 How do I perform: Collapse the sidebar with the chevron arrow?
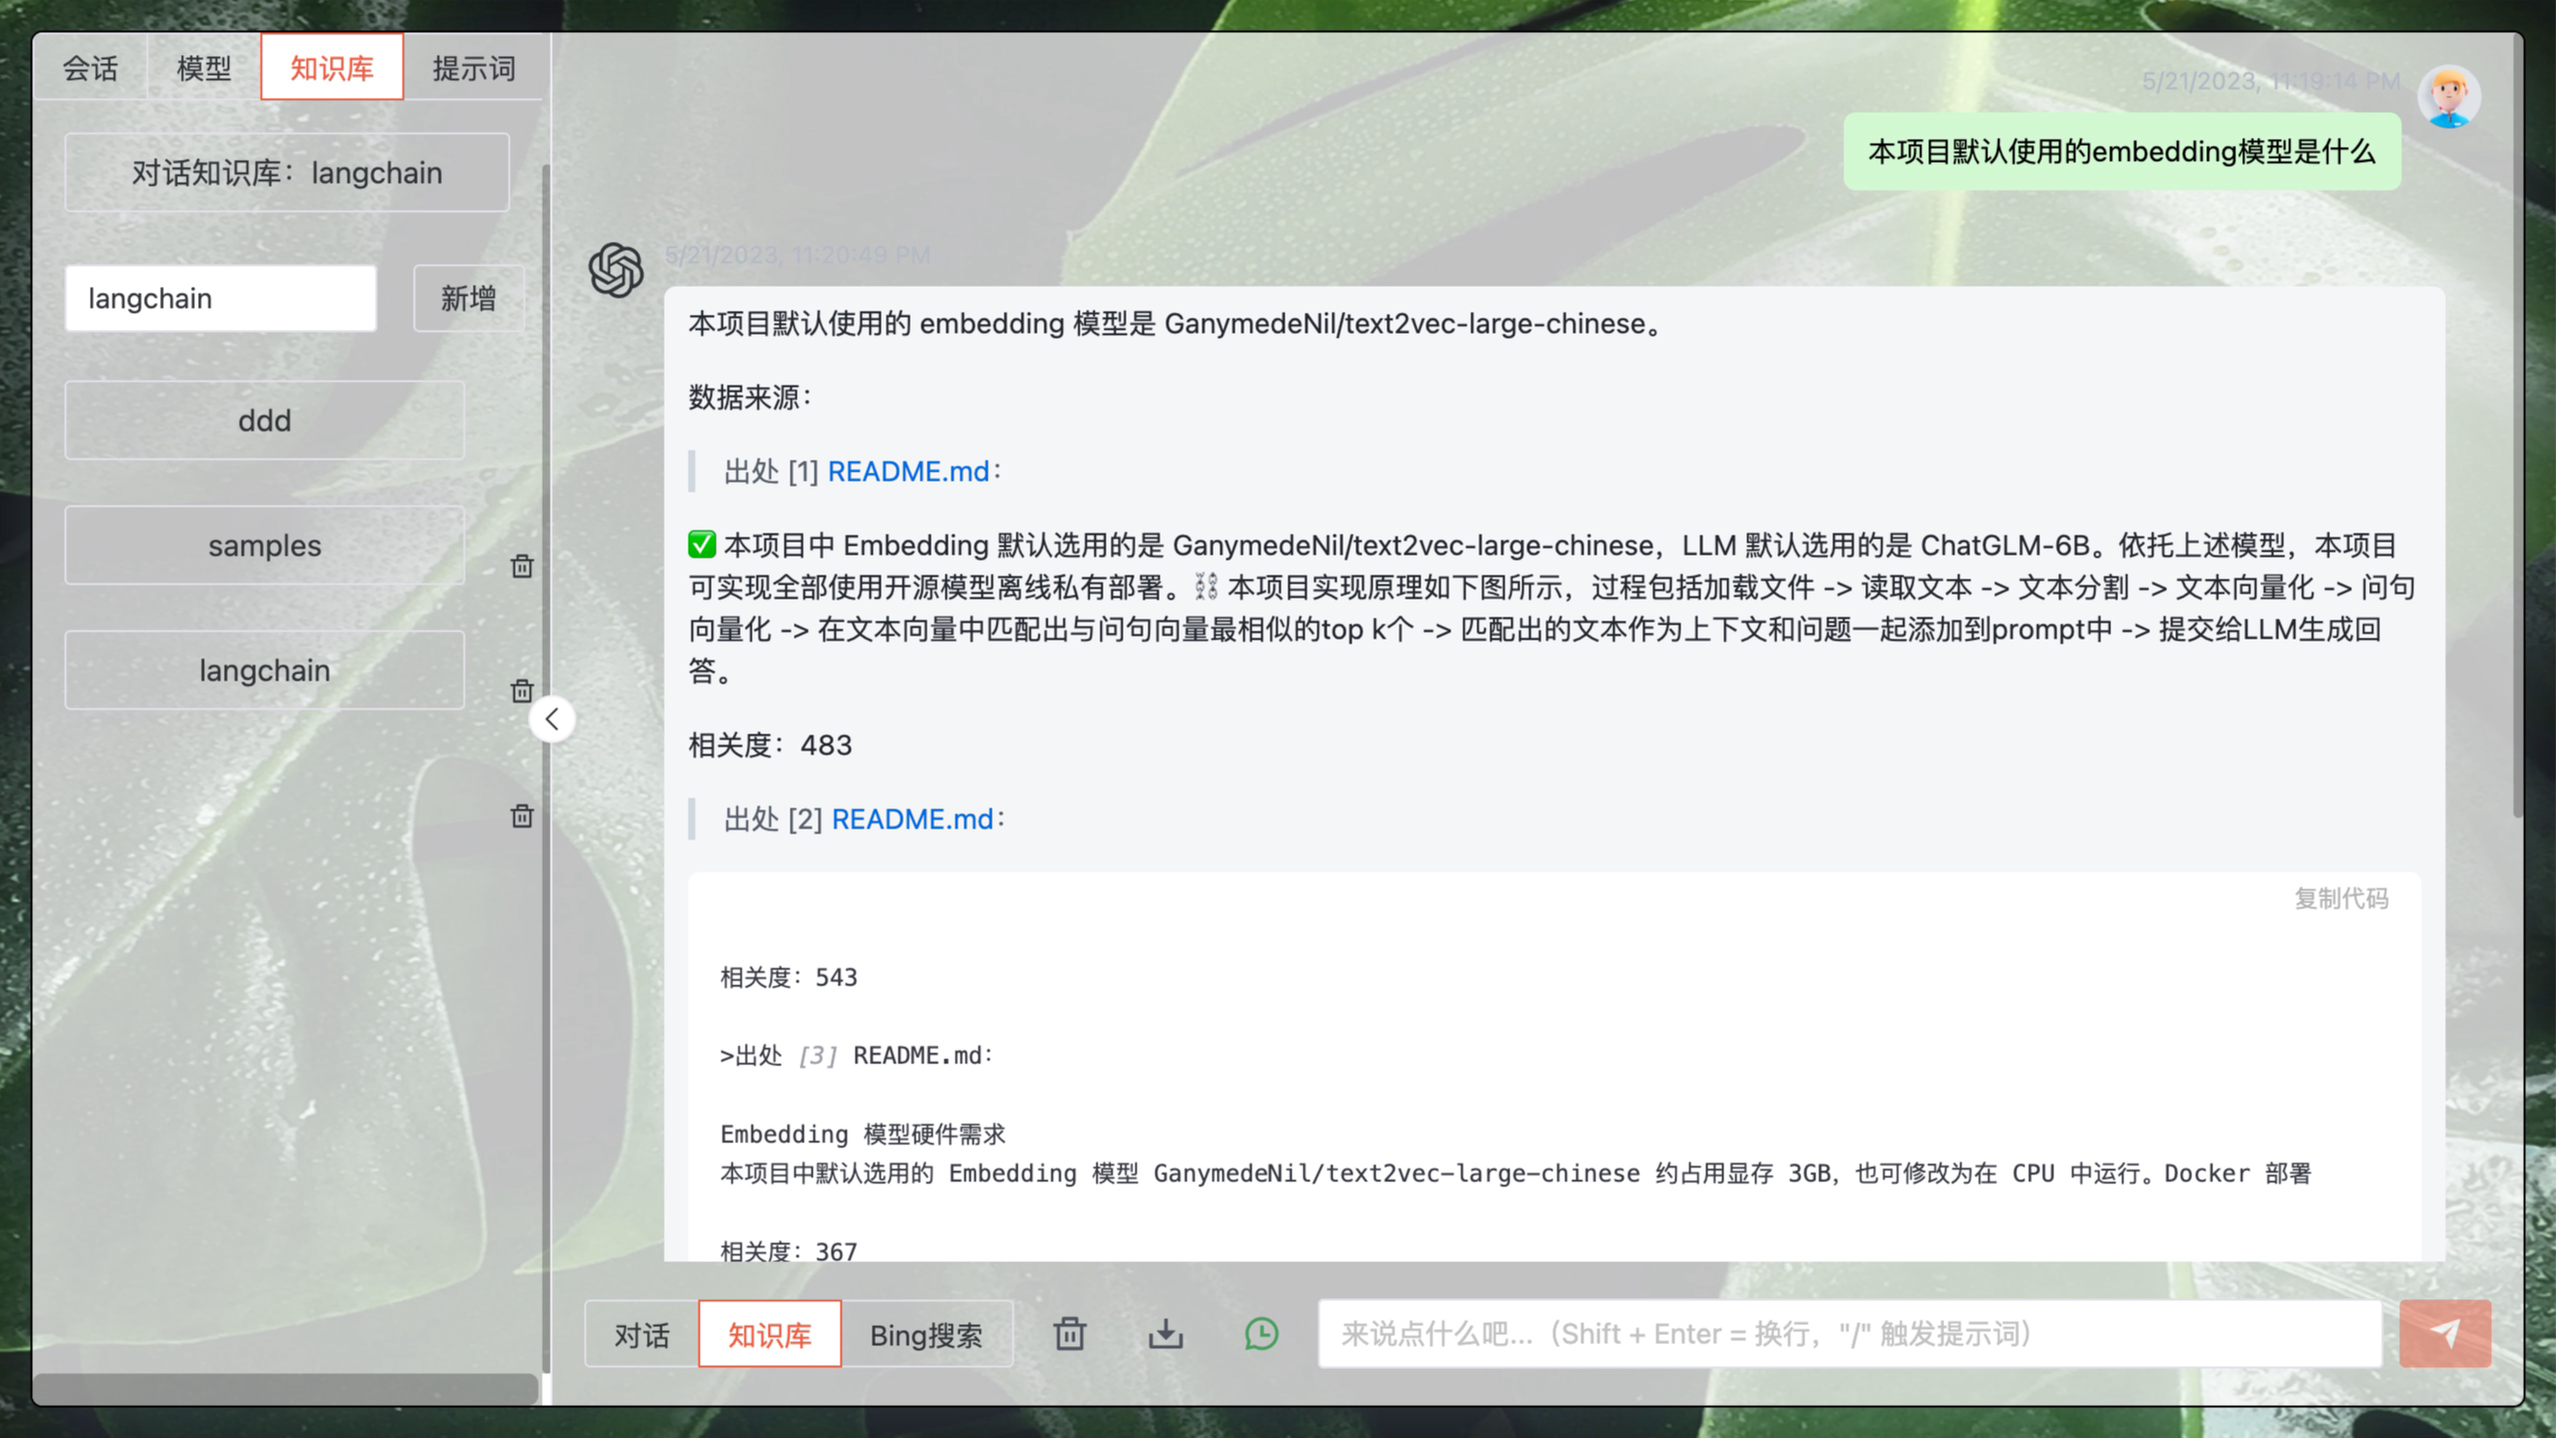(552, 719)
